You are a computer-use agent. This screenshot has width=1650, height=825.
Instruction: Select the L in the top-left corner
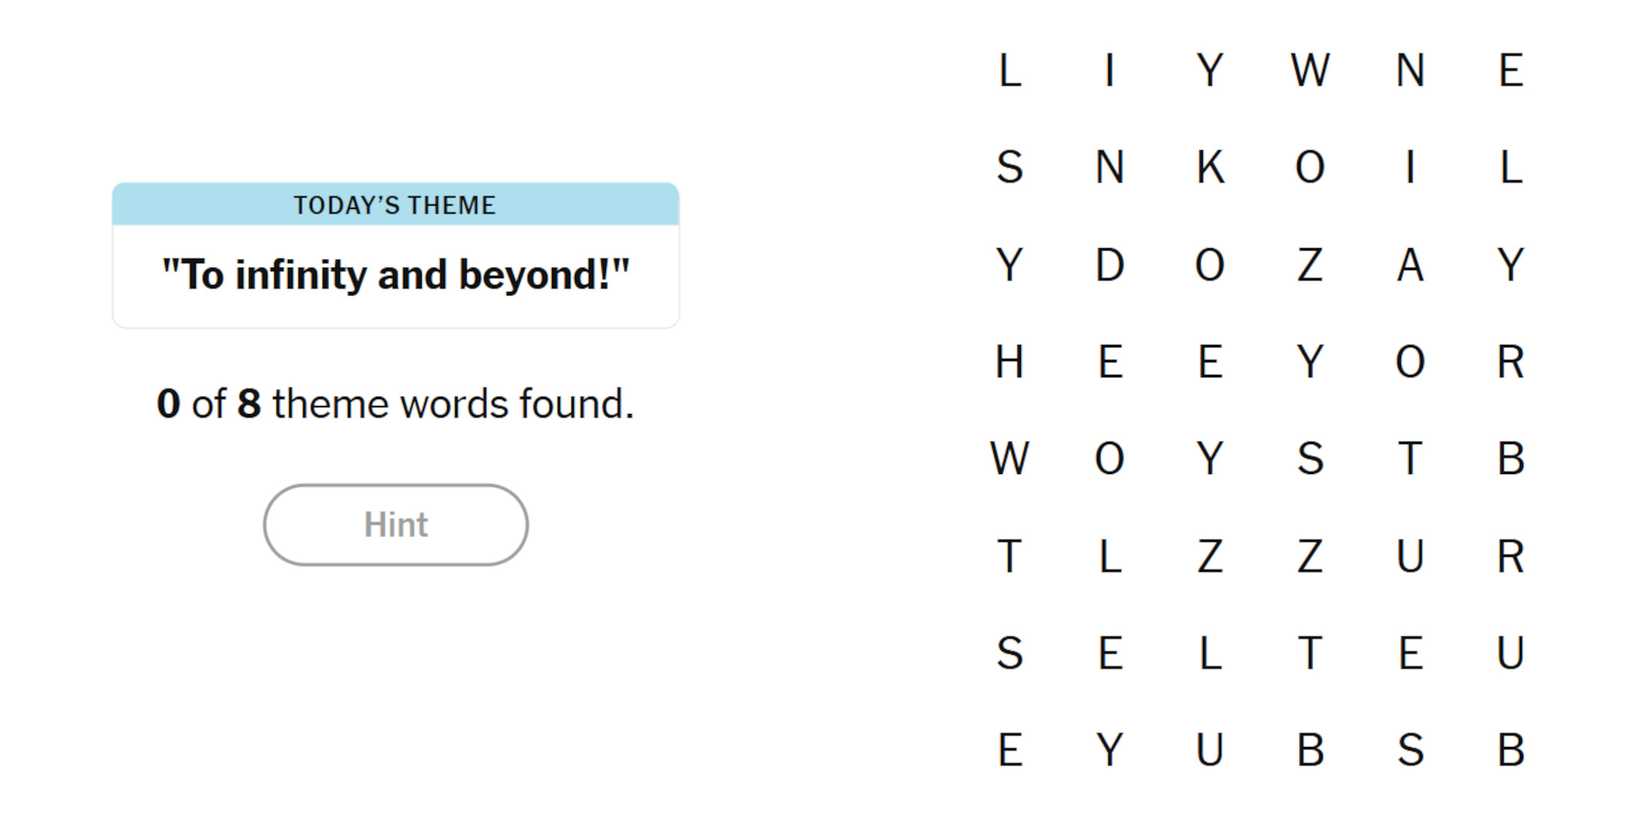(1010, 71)
